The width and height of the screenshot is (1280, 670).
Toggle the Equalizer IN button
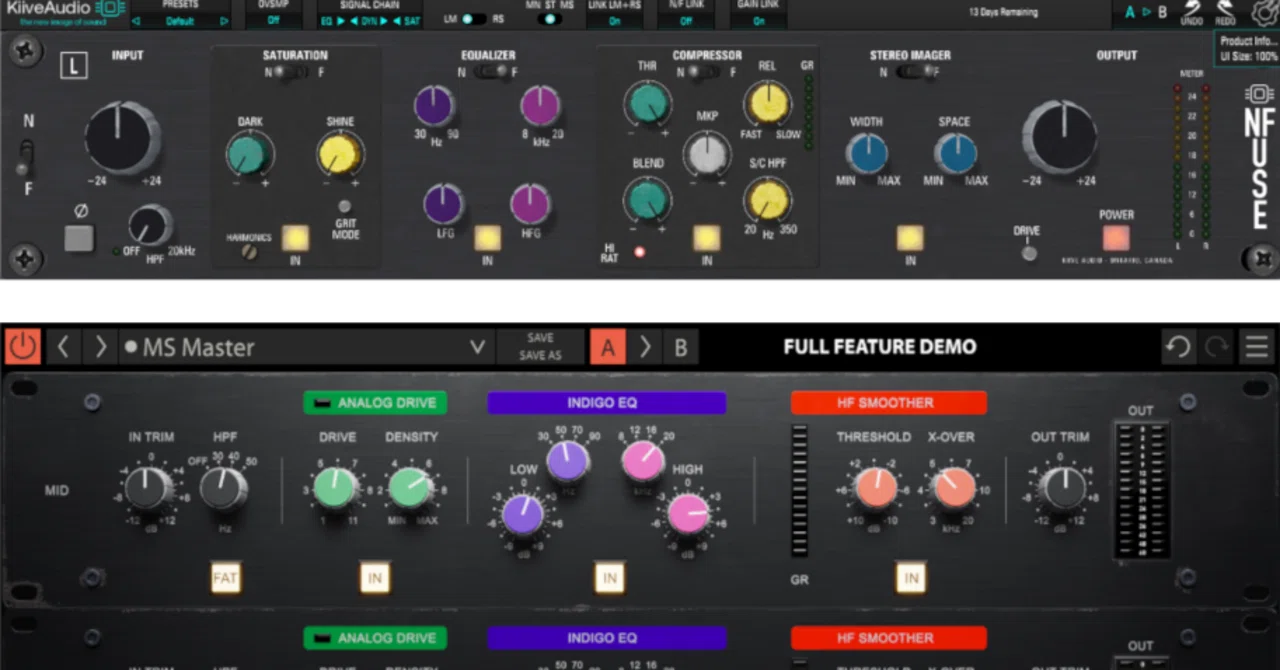[x=487, y=238]
